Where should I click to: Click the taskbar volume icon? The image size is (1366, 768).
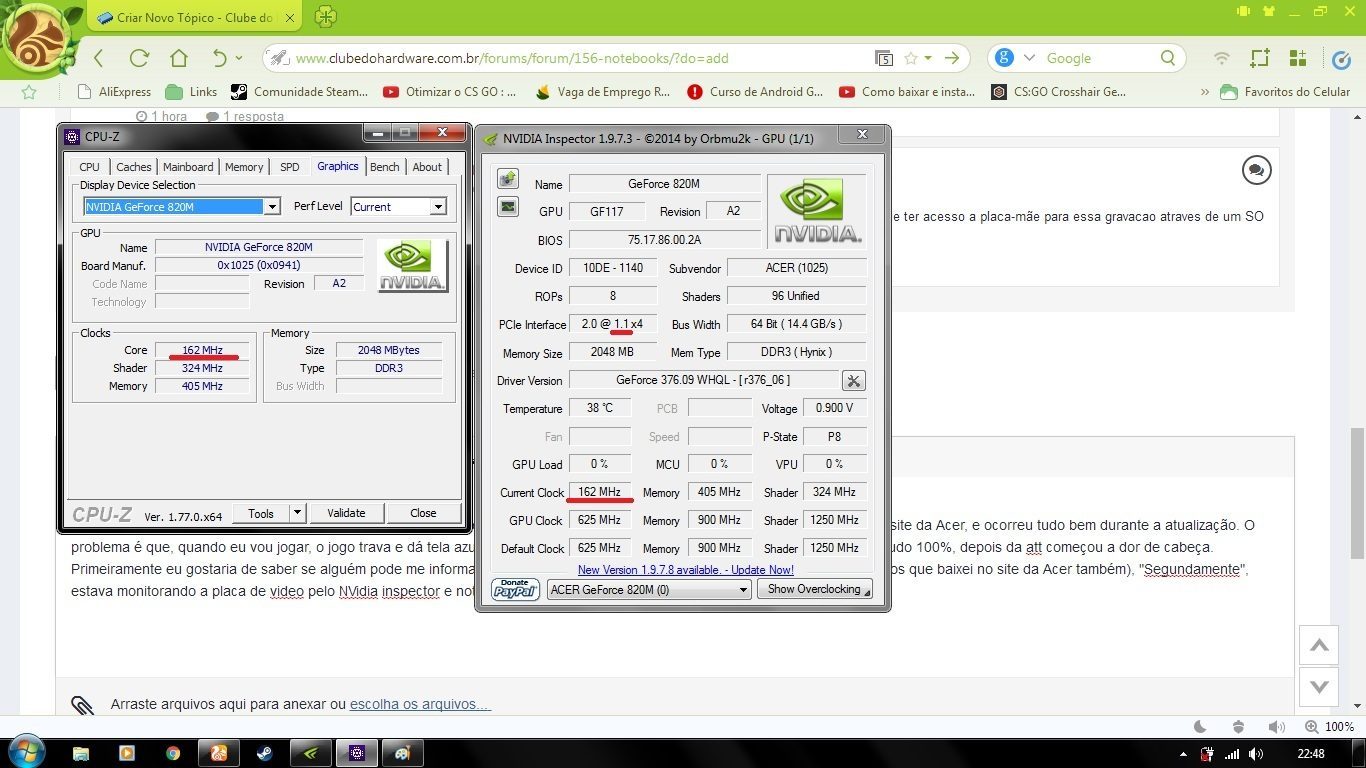[1256, 754]
